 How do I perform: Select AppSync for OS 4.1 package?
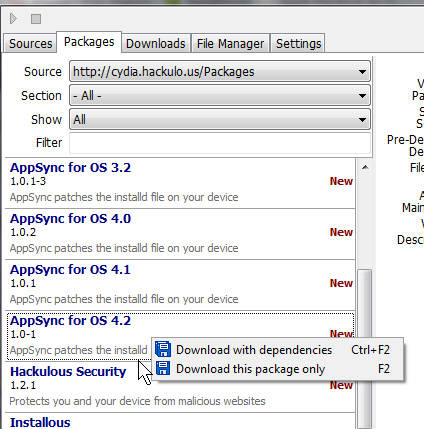click(x=180, y=285)
